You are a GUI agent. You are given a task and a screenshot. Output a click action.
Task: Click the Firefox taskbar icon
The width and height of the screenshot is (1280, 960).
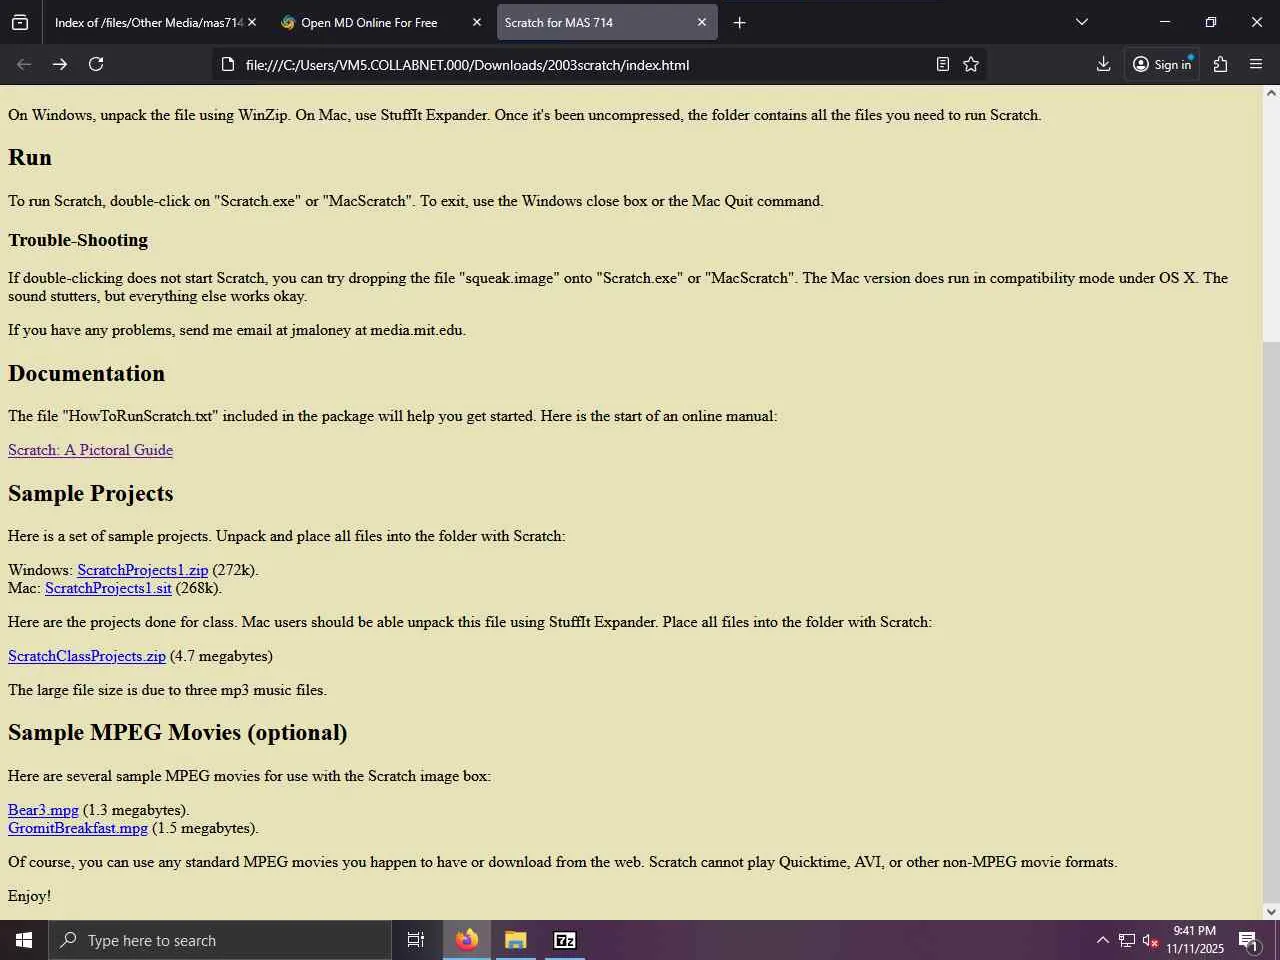467,940
